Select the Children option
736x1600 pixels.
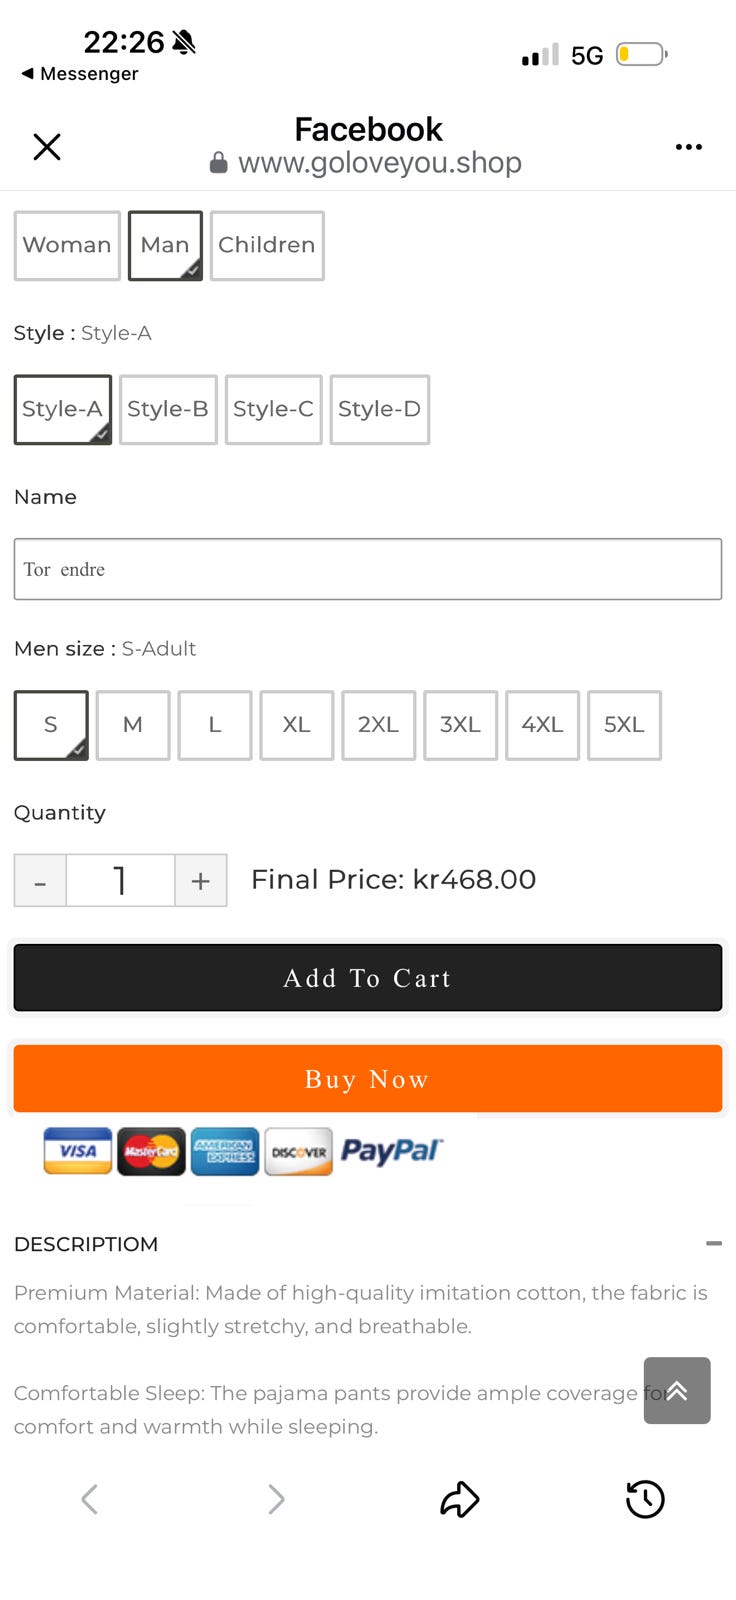267,245
